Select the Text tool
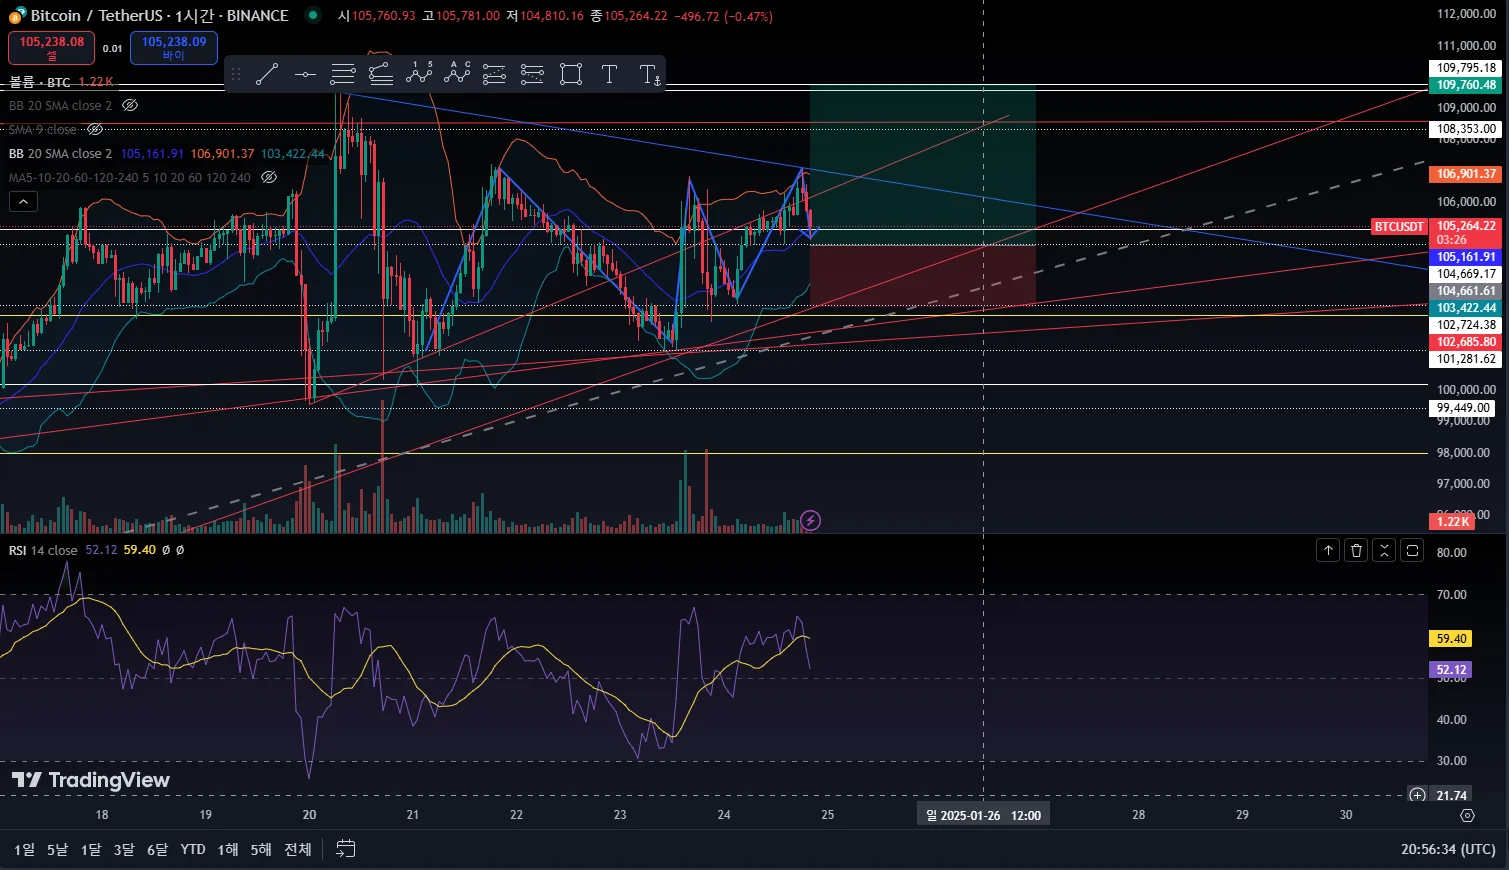Viewport: 1509px width, 870px height. (x=609, y=74)
